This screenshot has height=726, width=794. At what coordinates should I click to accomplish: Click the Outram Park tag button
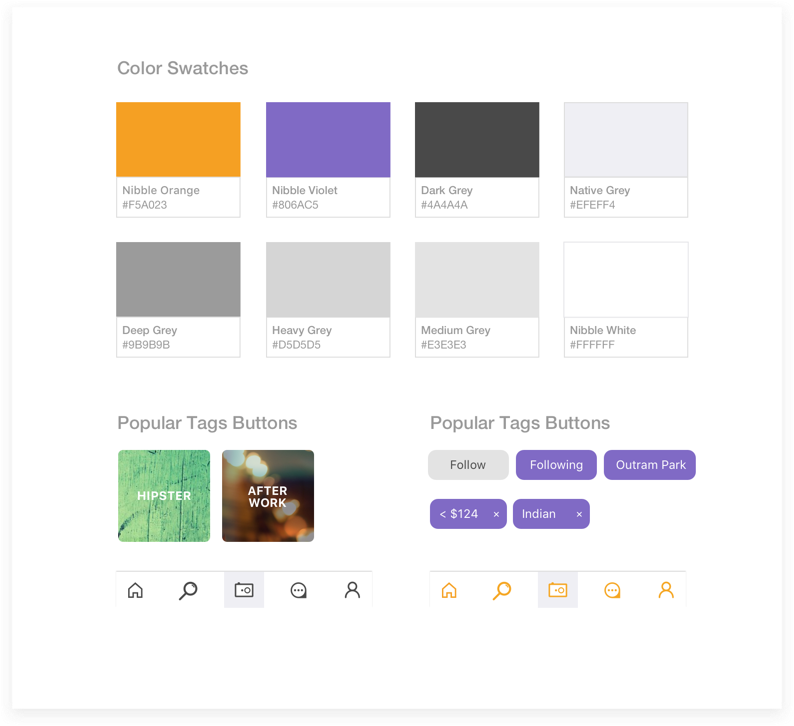[650, 465]
